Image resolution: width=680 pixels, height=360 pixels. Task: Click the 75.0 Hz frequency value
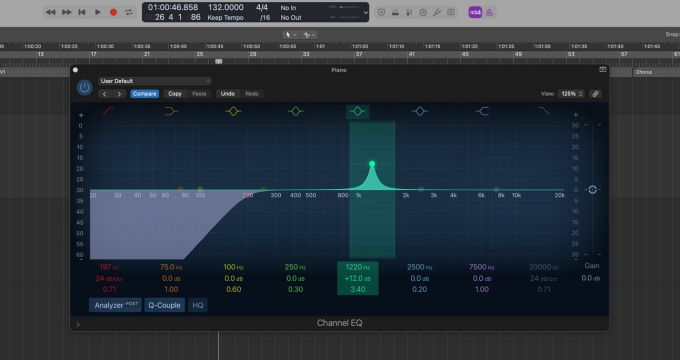(171, 267)
